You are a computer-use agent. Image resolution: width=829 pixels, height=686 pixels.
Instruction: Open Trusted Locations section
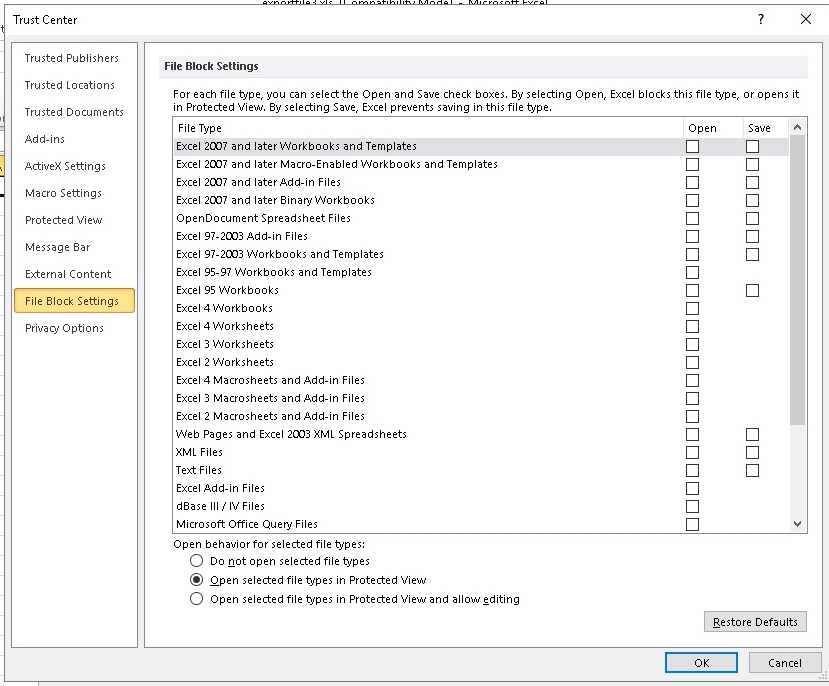point(70,85)
